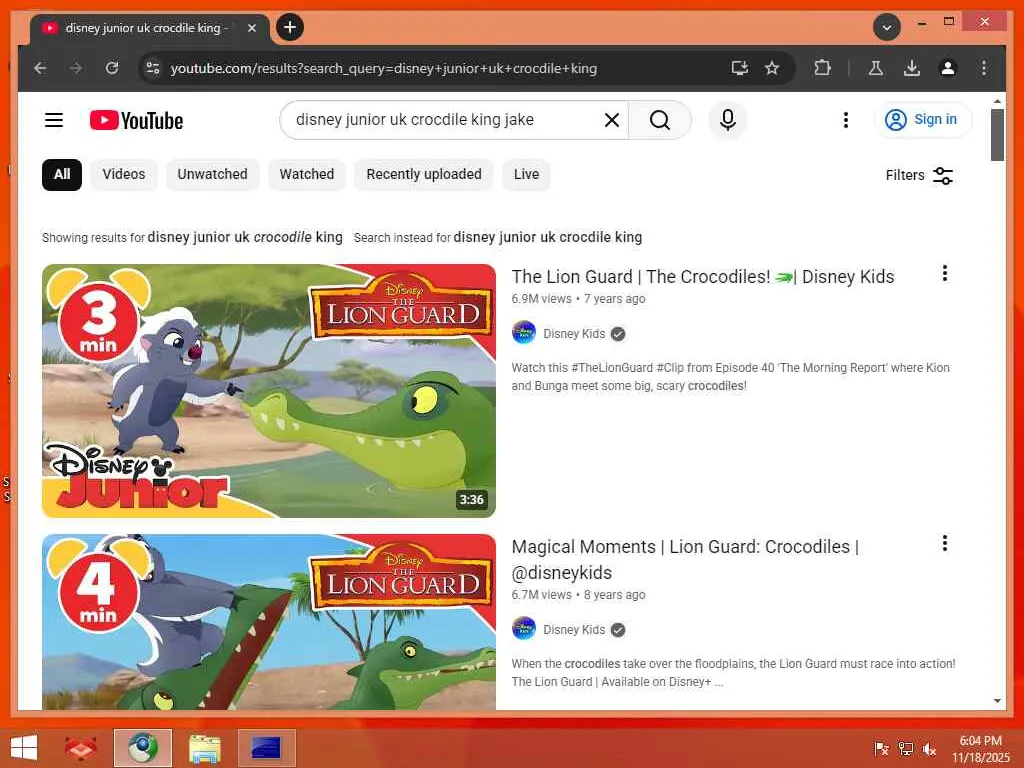Image resolution: width=1024 pixels, height=768 pixels.
Task: Click the page vertical scrollbar thumb
Action: [997, 135]
